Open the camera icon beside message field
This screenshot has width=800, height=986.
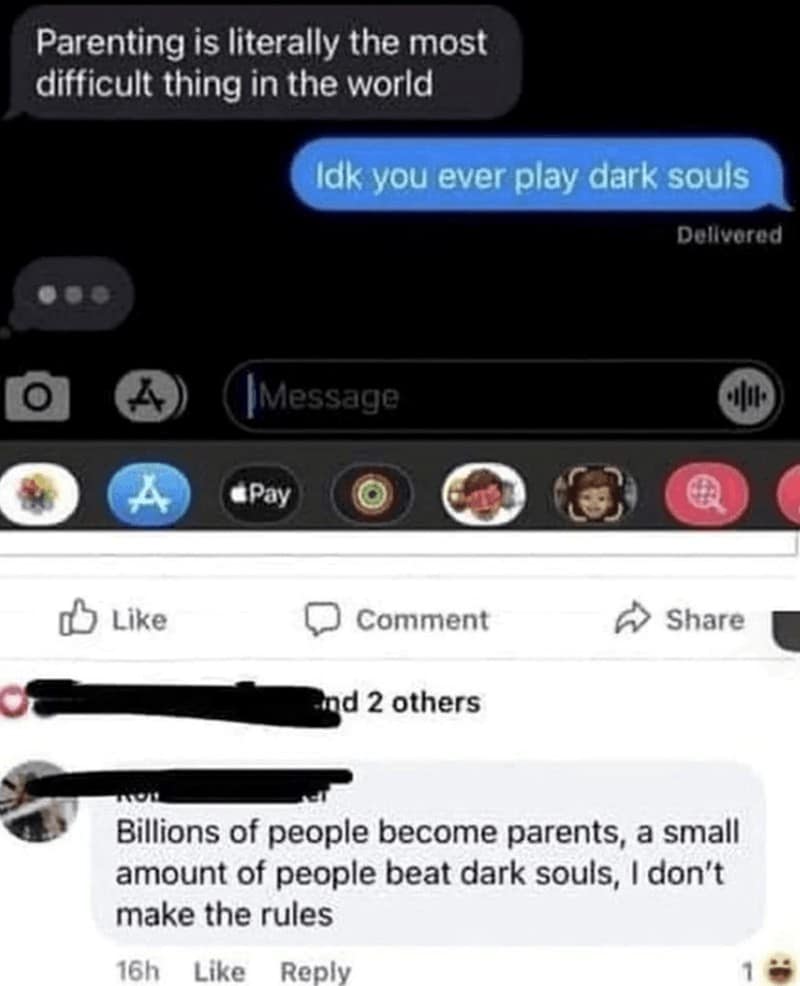[x=37, y=396]
